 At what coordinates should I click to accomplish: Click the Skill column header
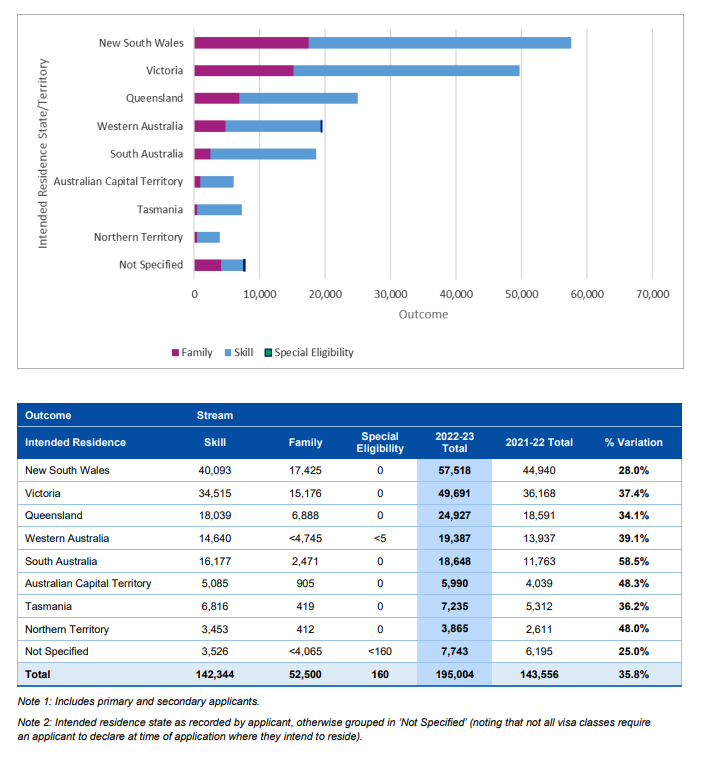tap(214, 442)
